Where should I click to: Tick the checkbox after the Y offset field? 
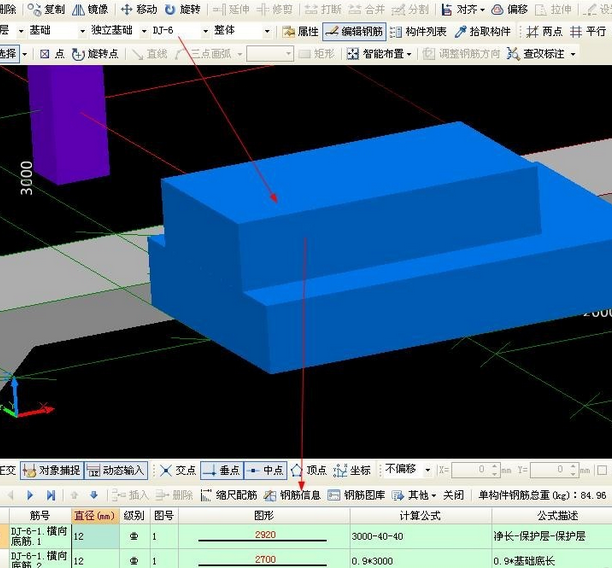coord(602,470)
